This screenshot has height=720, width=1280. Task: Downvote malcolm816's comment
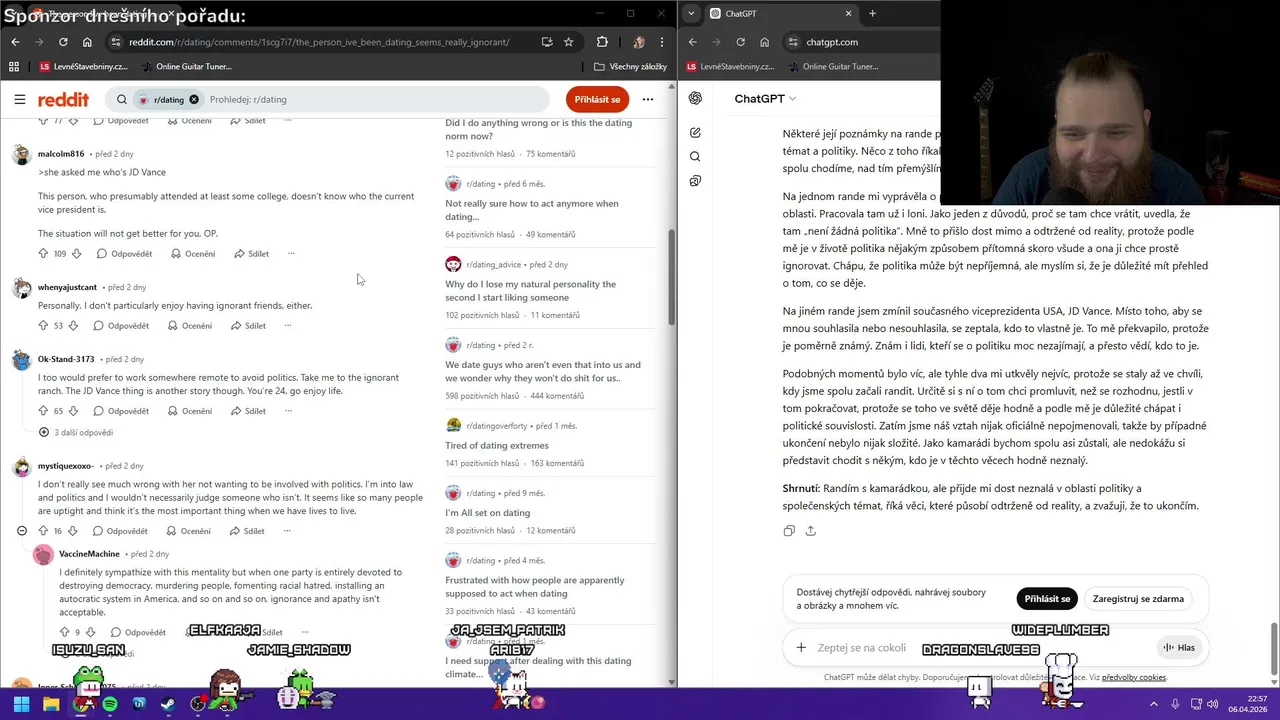pyautogui.click(x=76, y=253)
